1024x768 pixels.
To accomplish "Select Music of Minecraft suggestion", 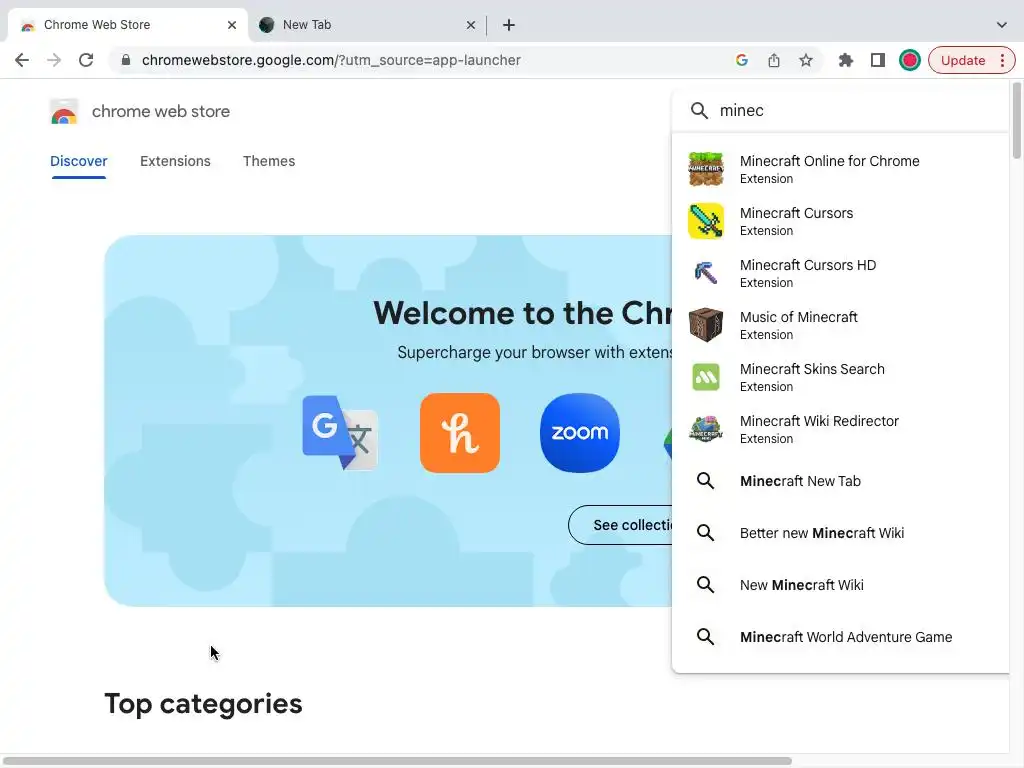I will (840, 325).
